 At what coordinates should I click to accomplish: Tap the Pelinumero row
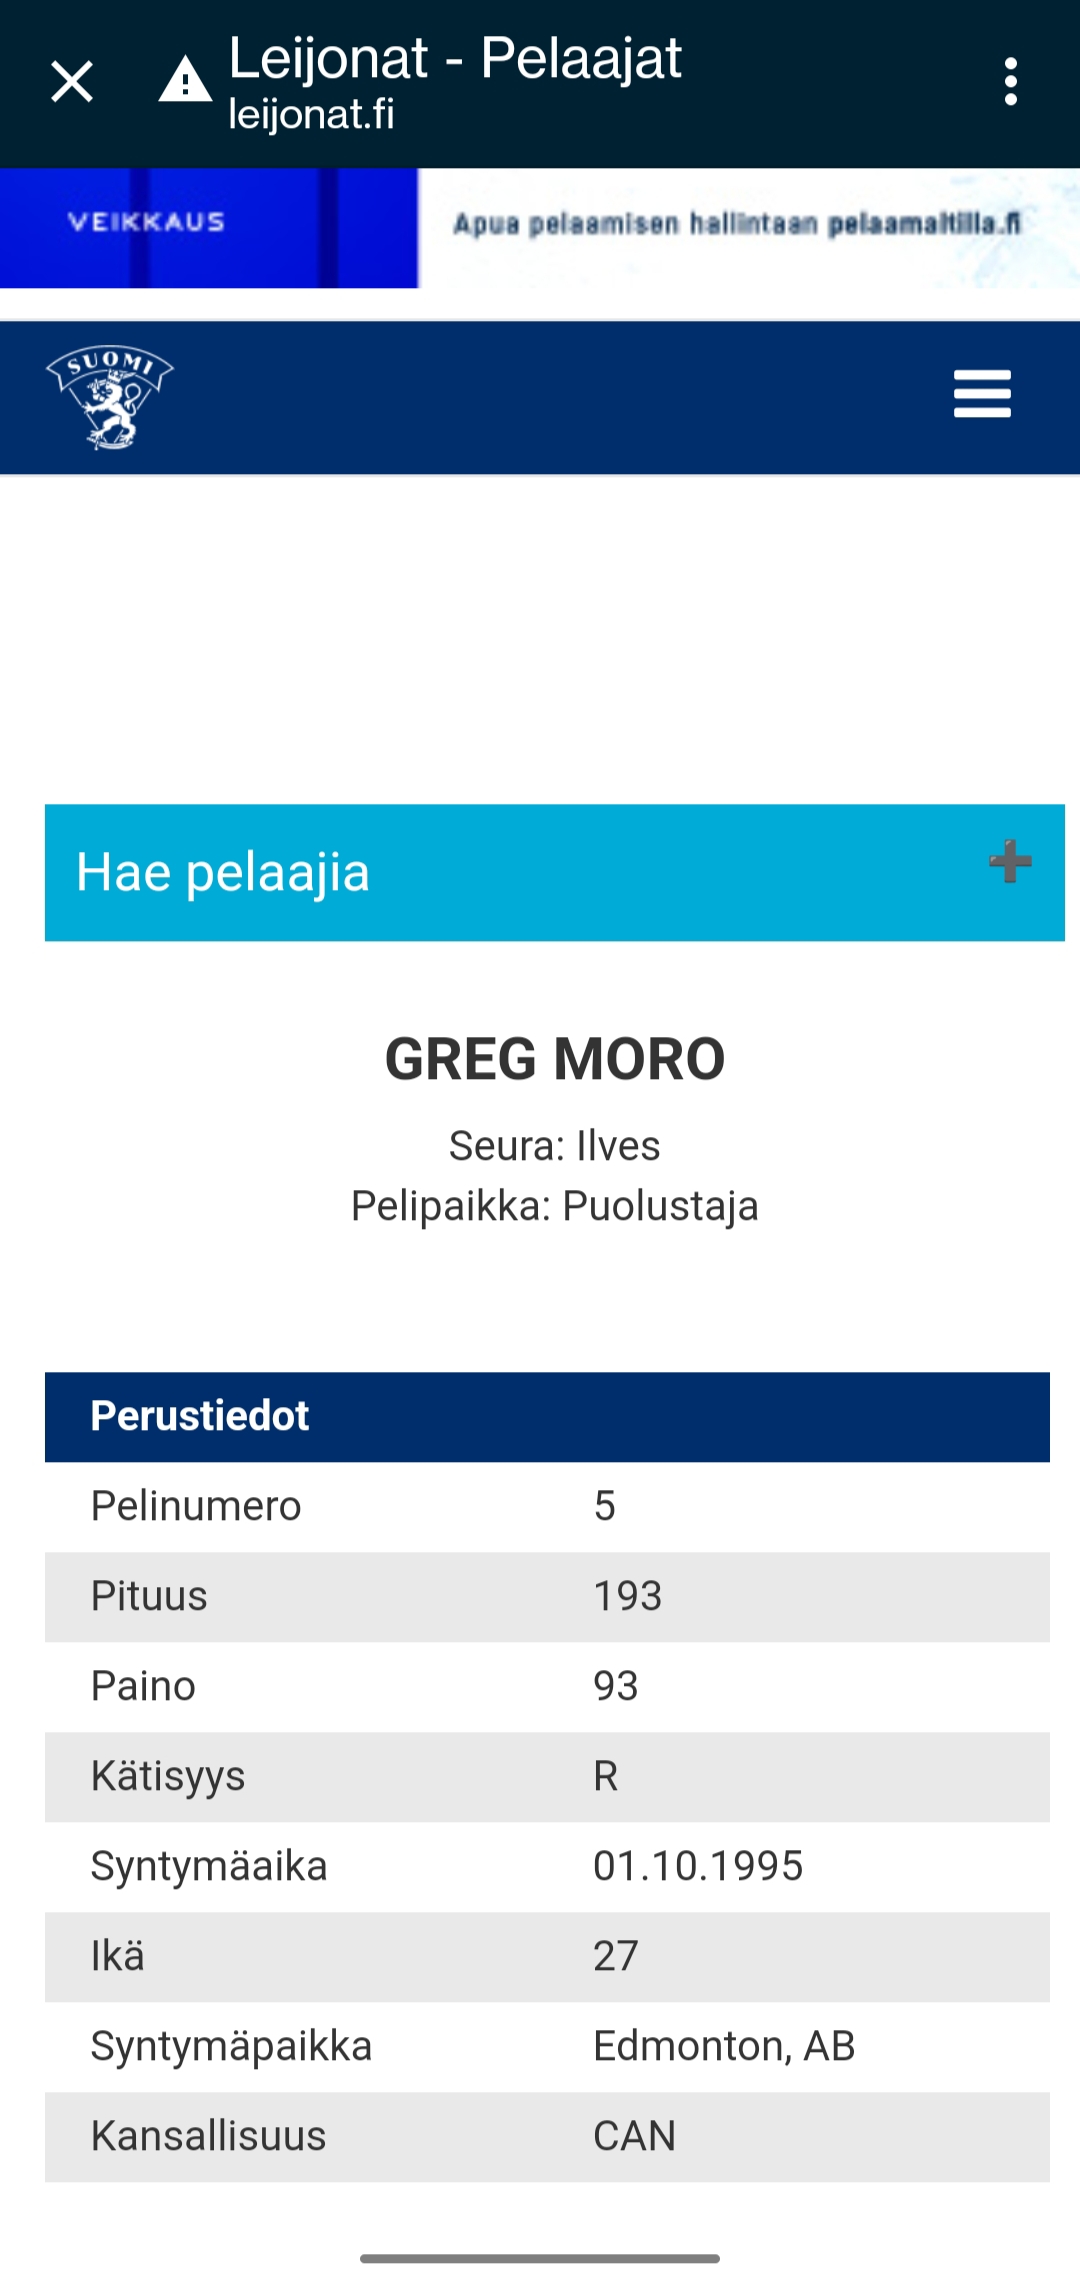(547, 1507)
